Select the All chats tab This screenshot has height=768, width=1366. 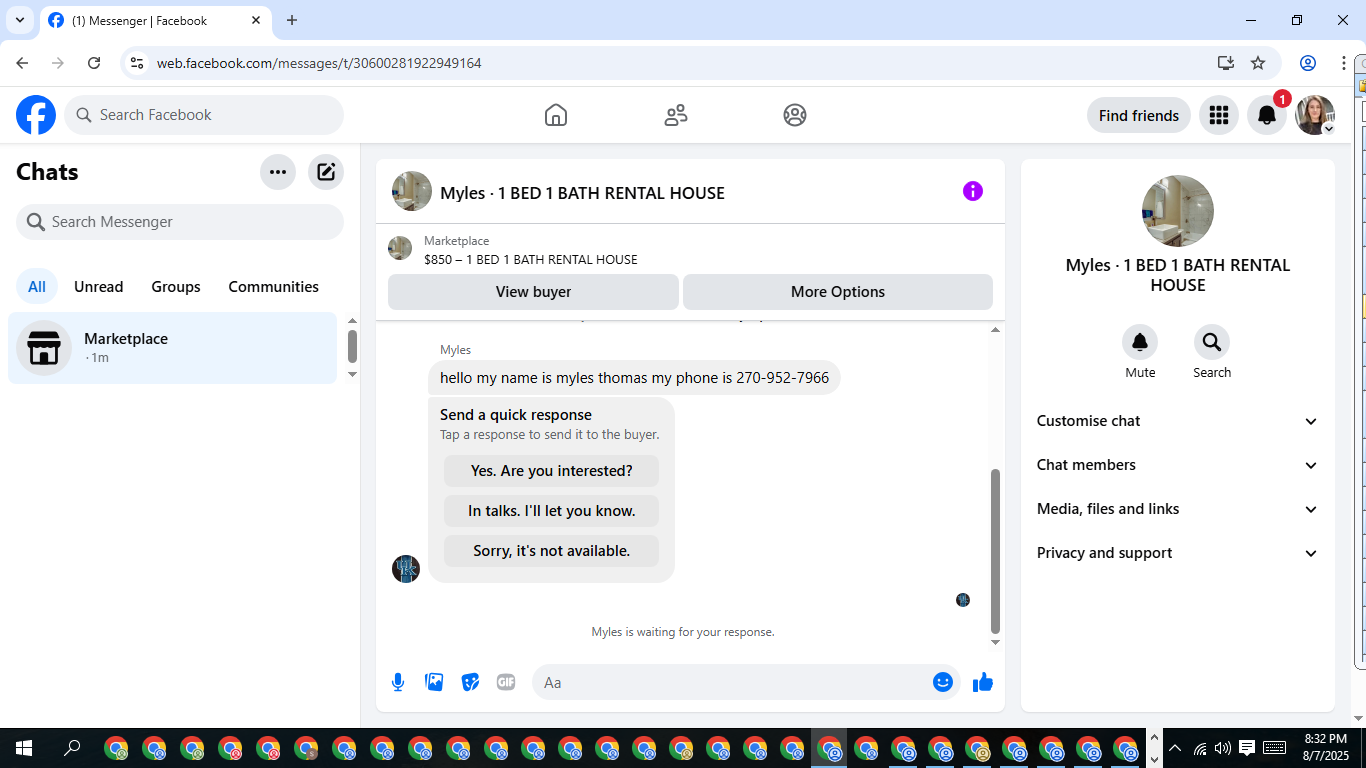[37, 287]
